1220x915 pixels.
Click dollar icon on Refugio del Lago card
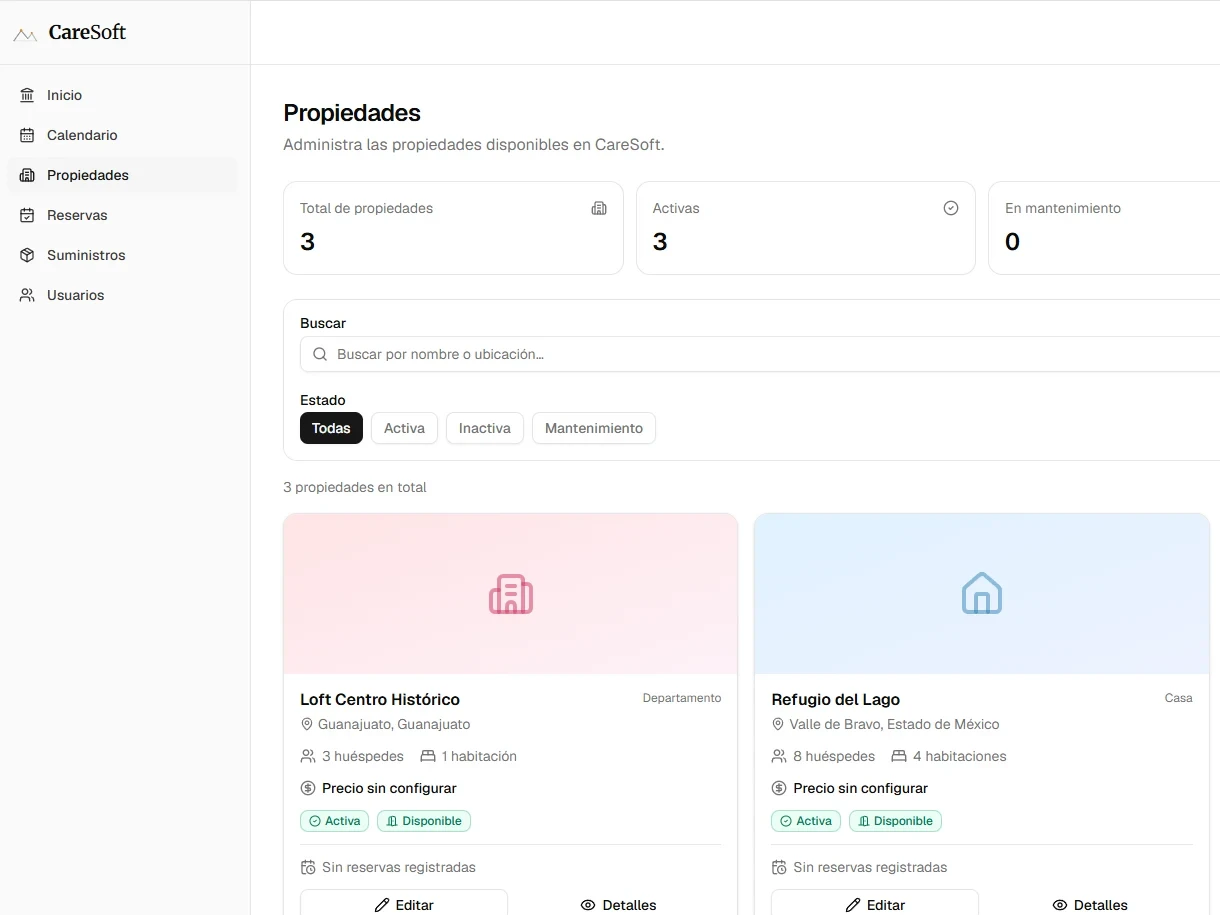779,788
